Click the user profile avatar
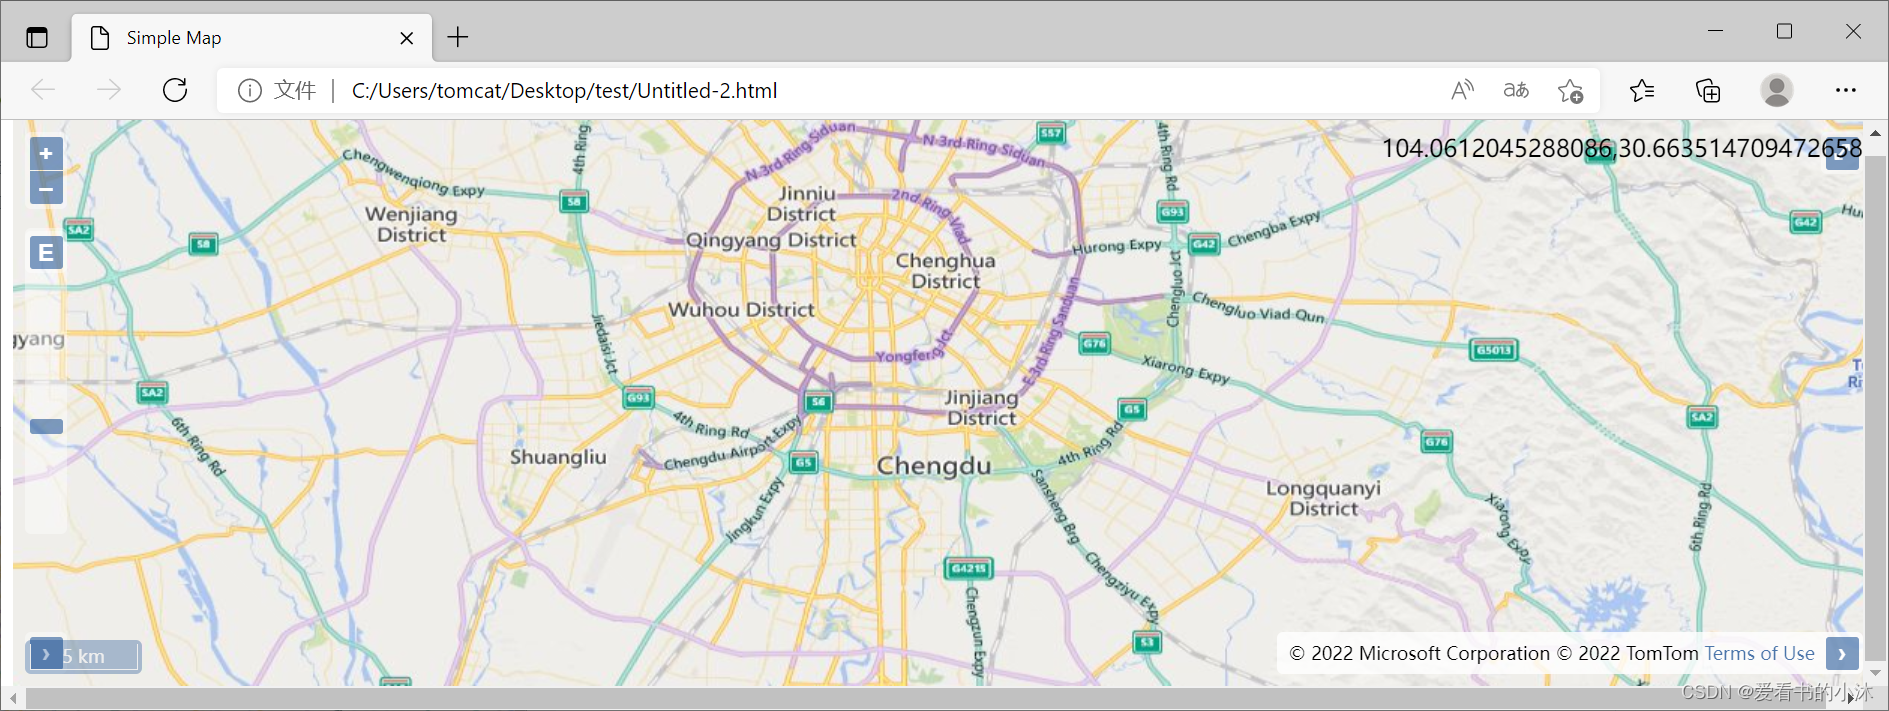Viewport: 1889px width, 711px height. click(x=1777, y=91)
